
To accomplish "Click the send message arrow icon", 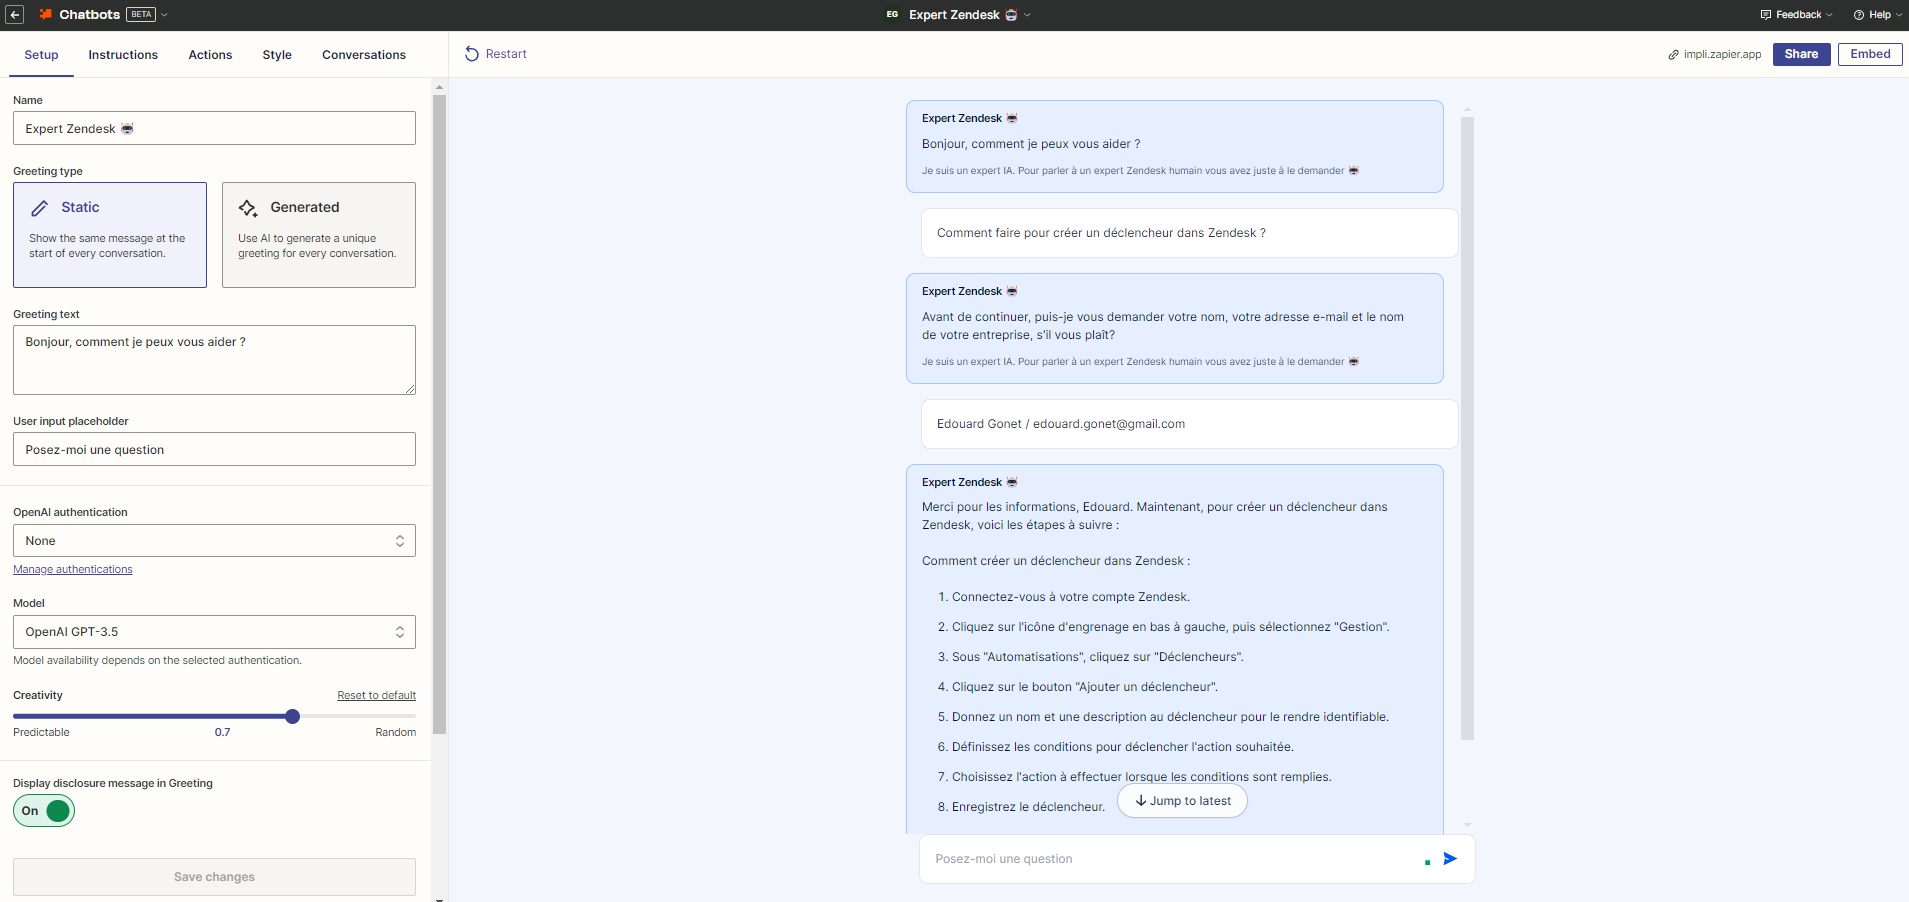I will 1450,859.
